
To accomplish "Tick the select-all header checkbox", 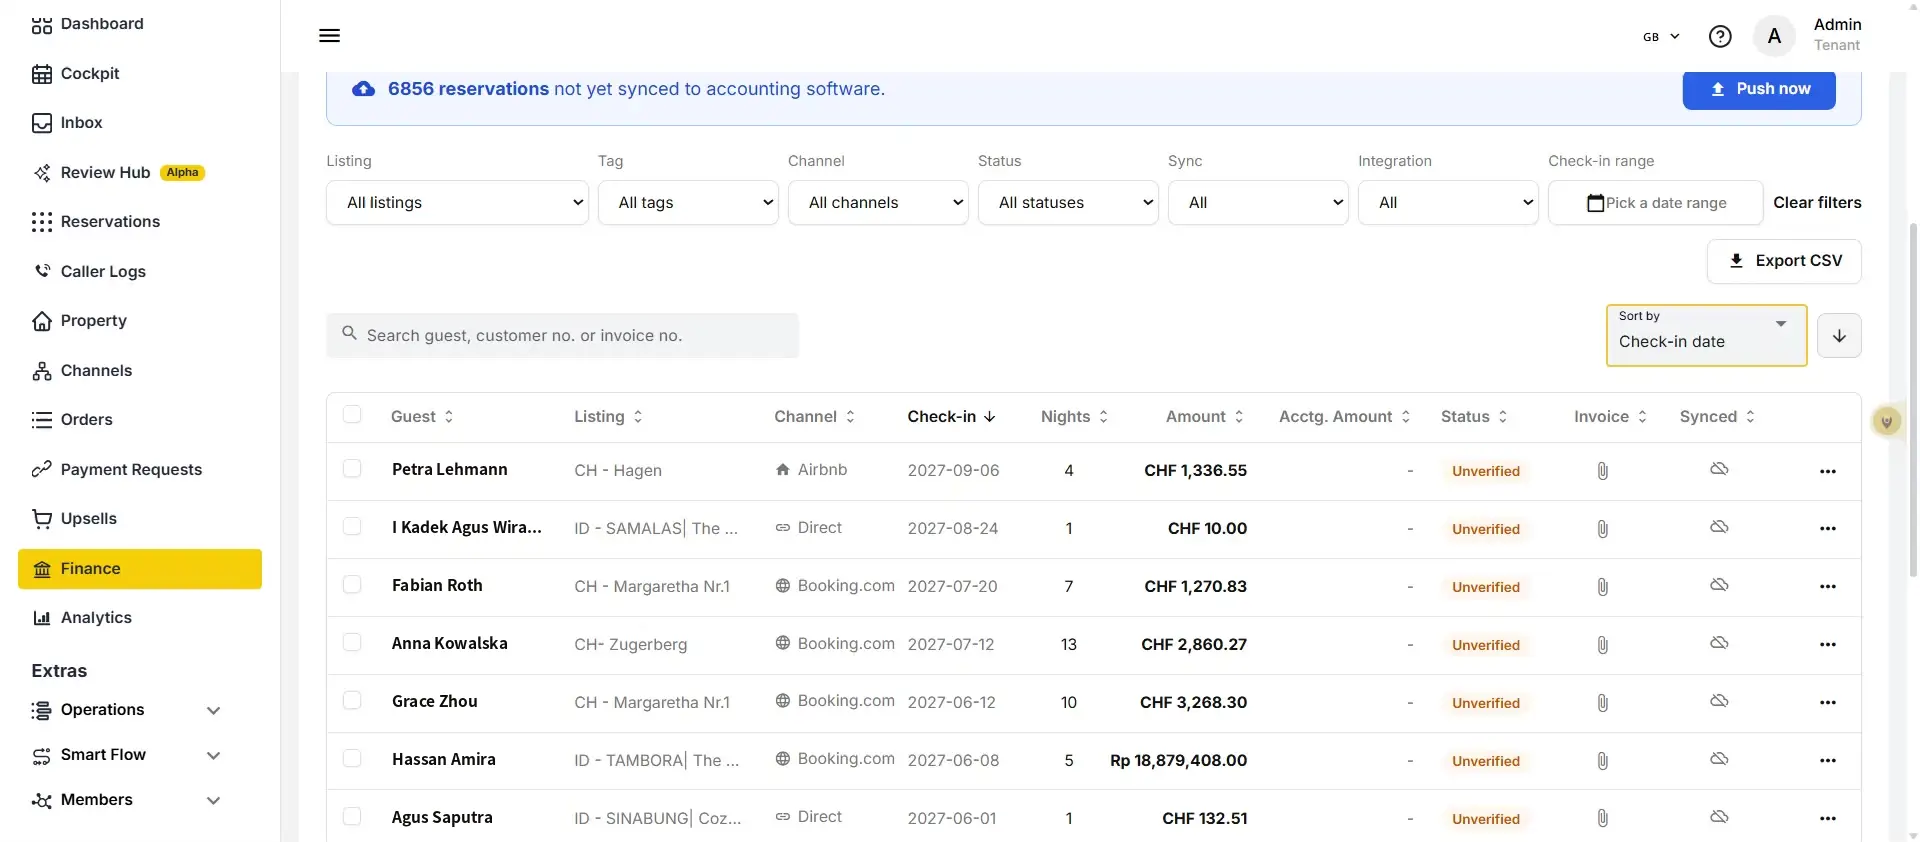I will pyautogui.click(x=352, y=415).
